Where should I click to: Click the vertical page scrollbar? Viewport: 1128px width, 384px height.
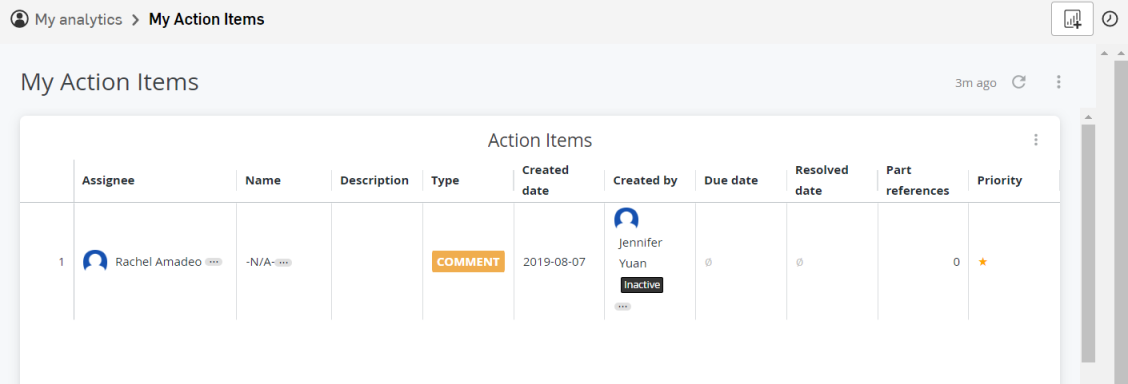click(x=1088, y=242)
